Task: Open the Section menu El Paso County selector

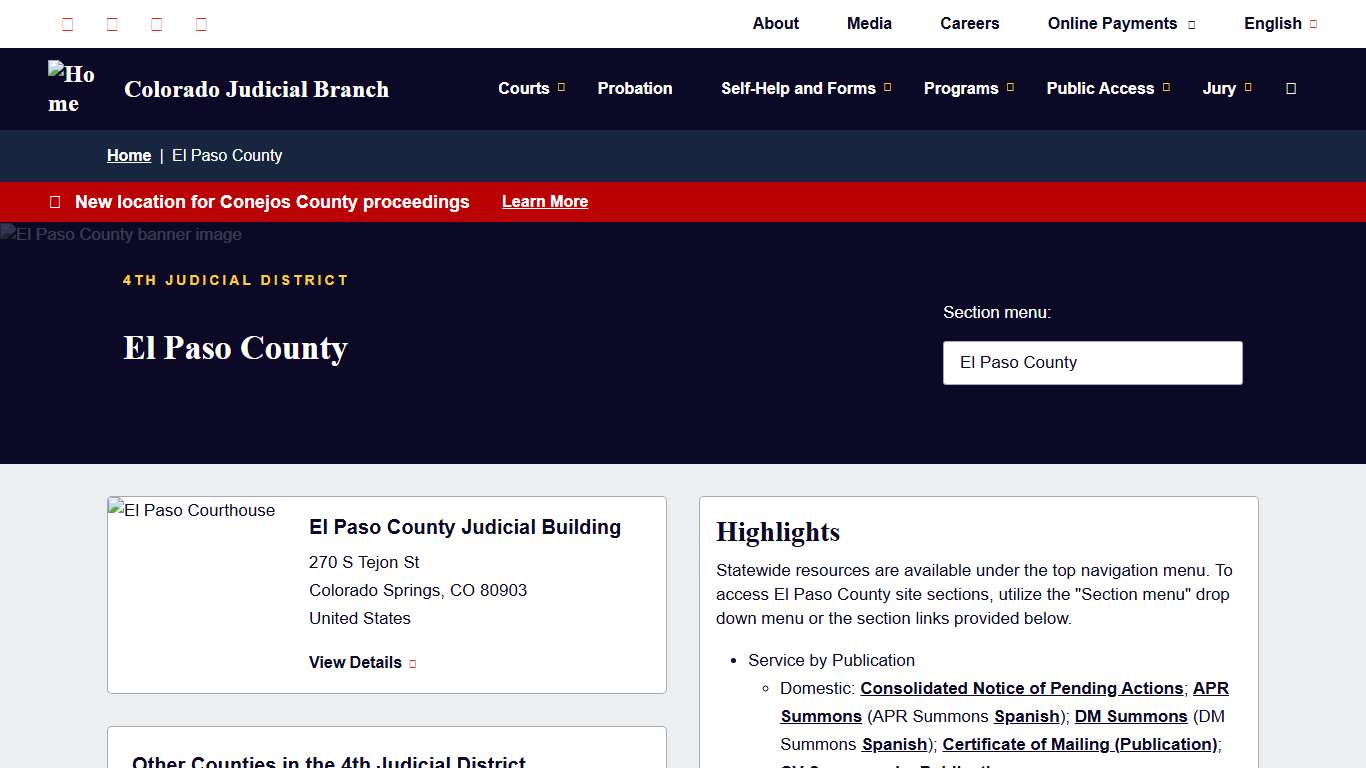Action: pyautogui.click(x=1092, y=362)
